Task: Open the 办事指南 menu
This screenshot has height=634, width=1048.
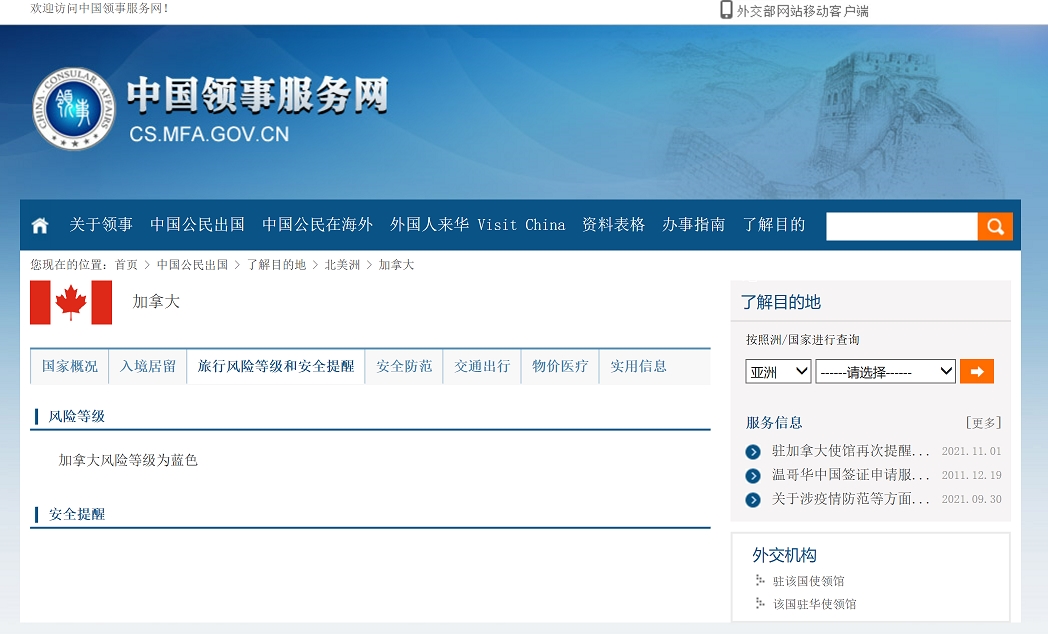Action: pyautogui.click(x=694, y=225)
